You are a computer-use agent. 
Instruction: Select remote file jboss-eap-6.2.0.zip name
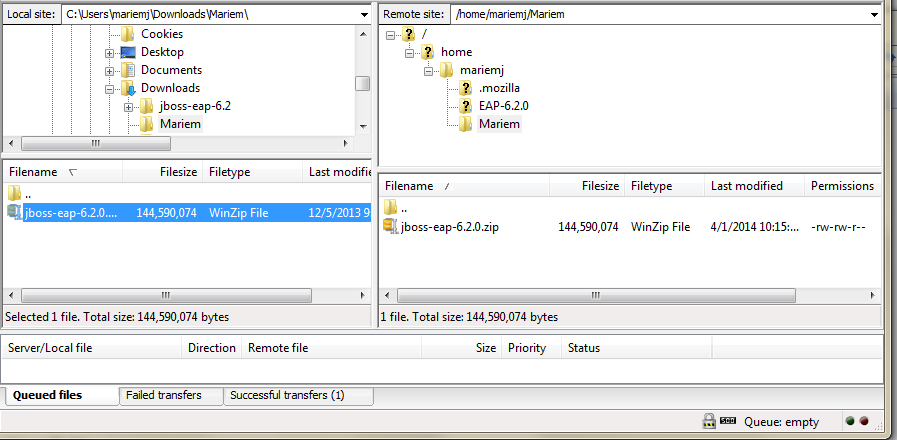click(450, 227)
